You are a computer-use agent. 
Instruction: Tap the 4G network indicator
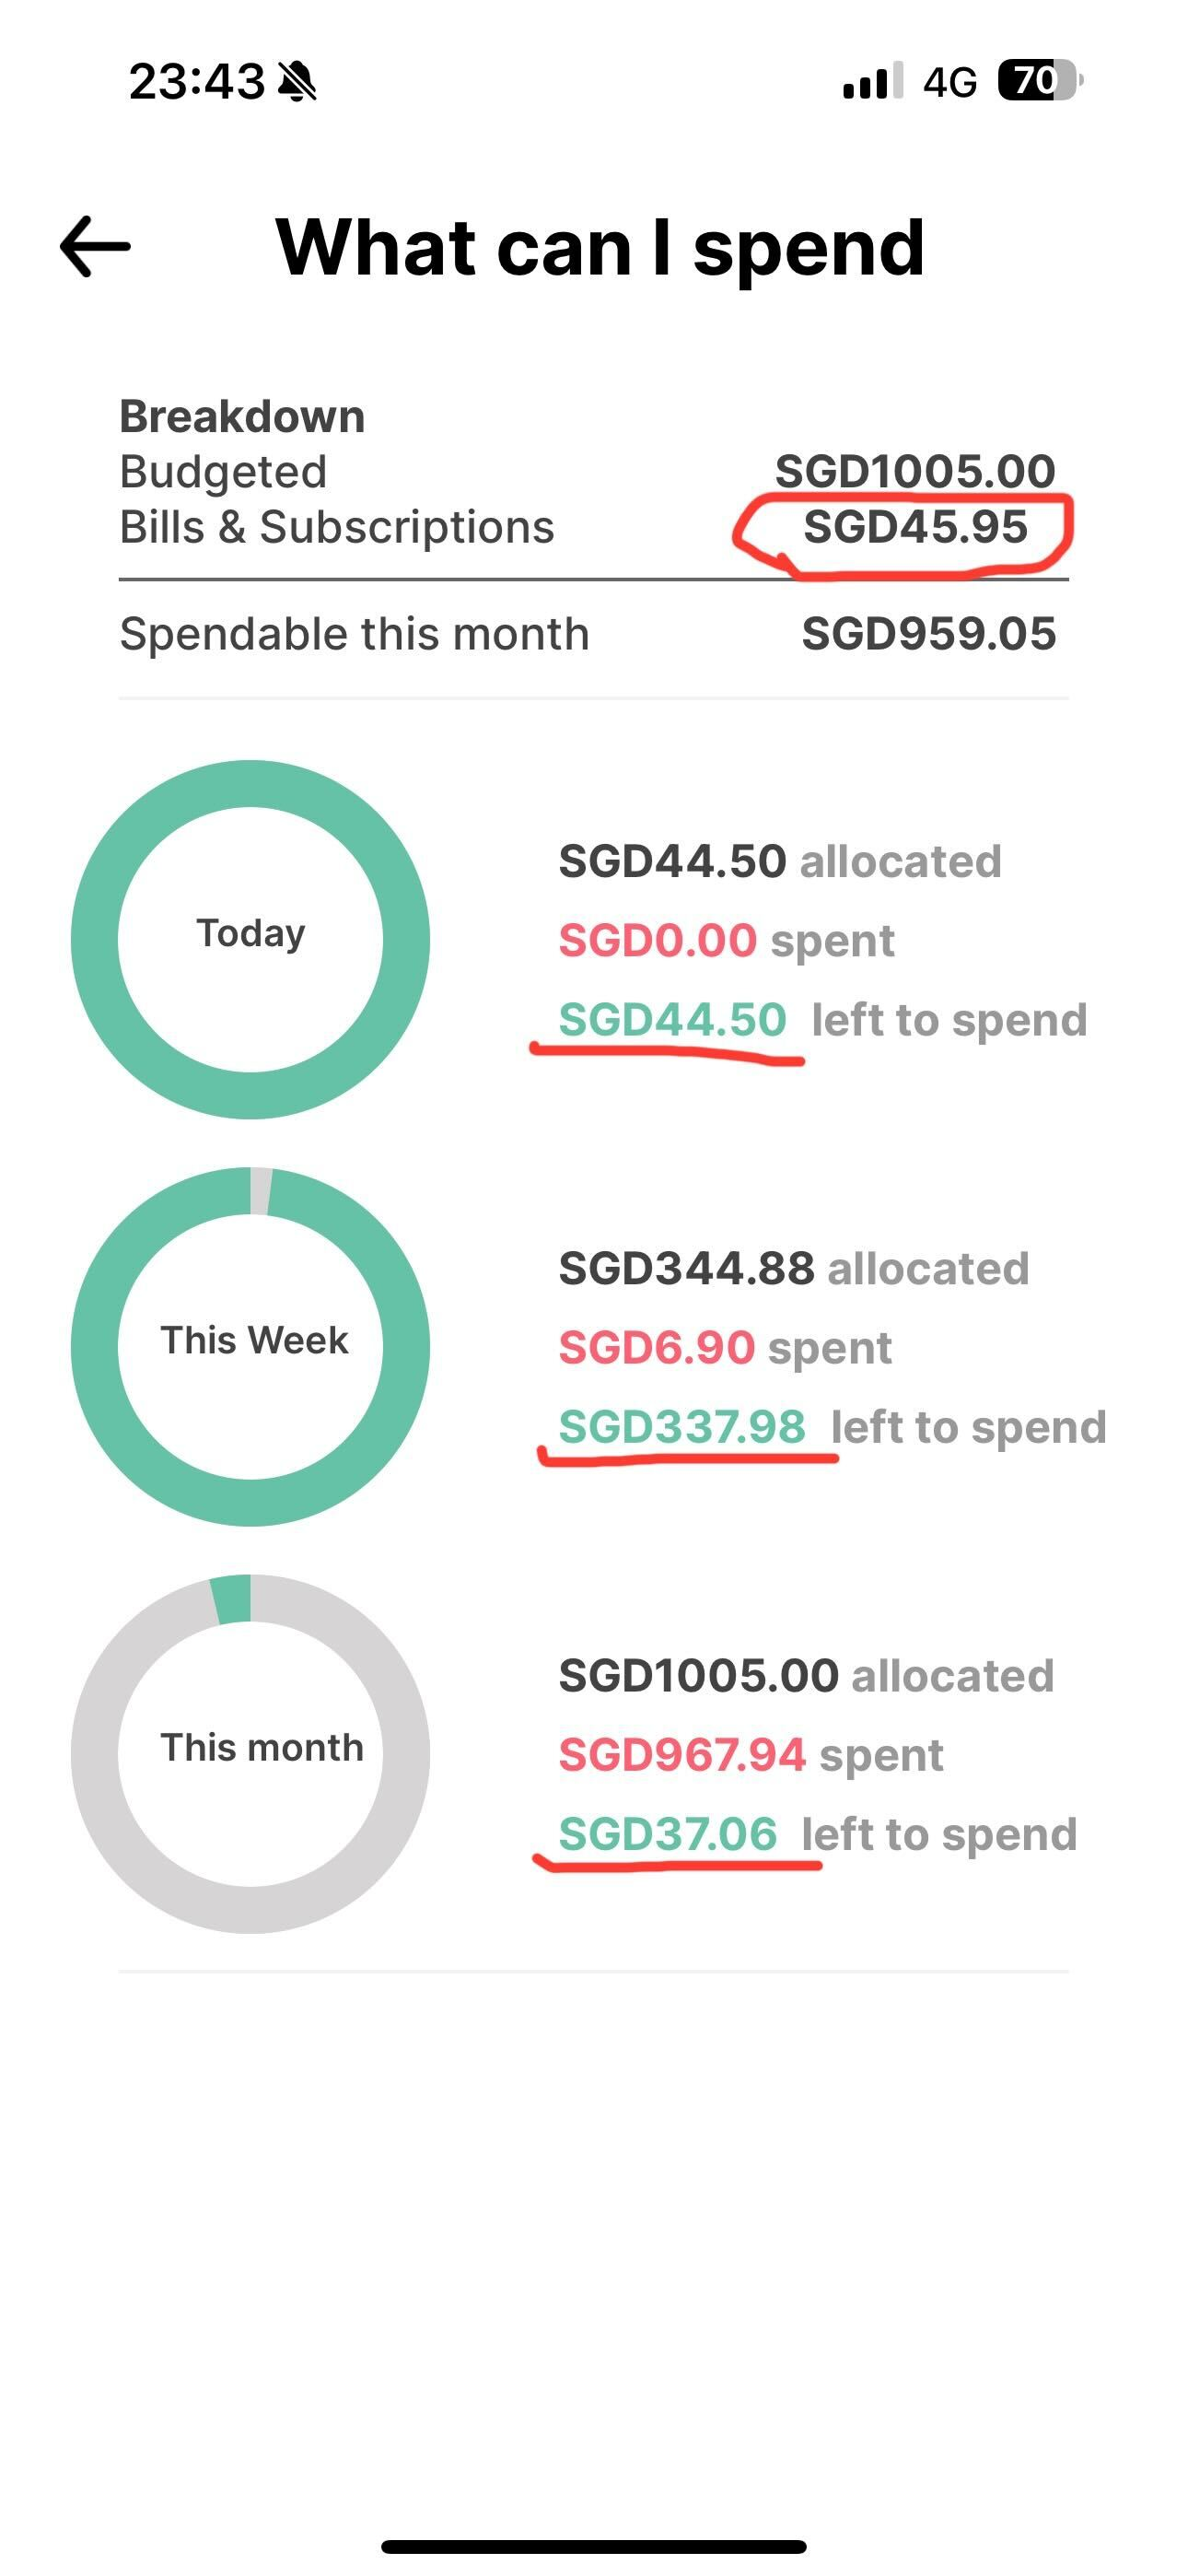(x=949, y=82)
